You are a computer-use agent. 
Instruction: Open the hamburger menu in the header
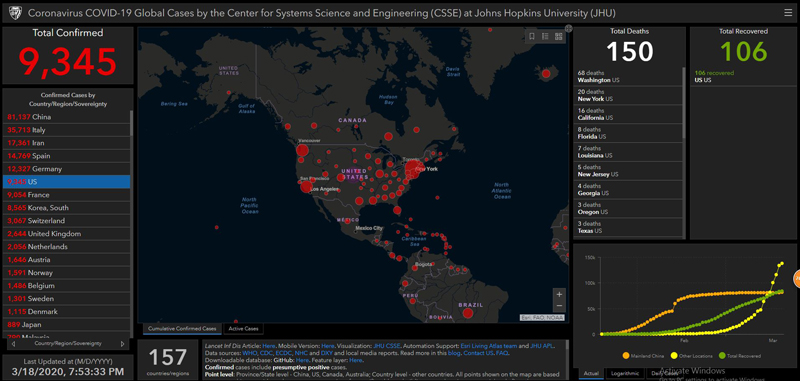pos(788,13)
